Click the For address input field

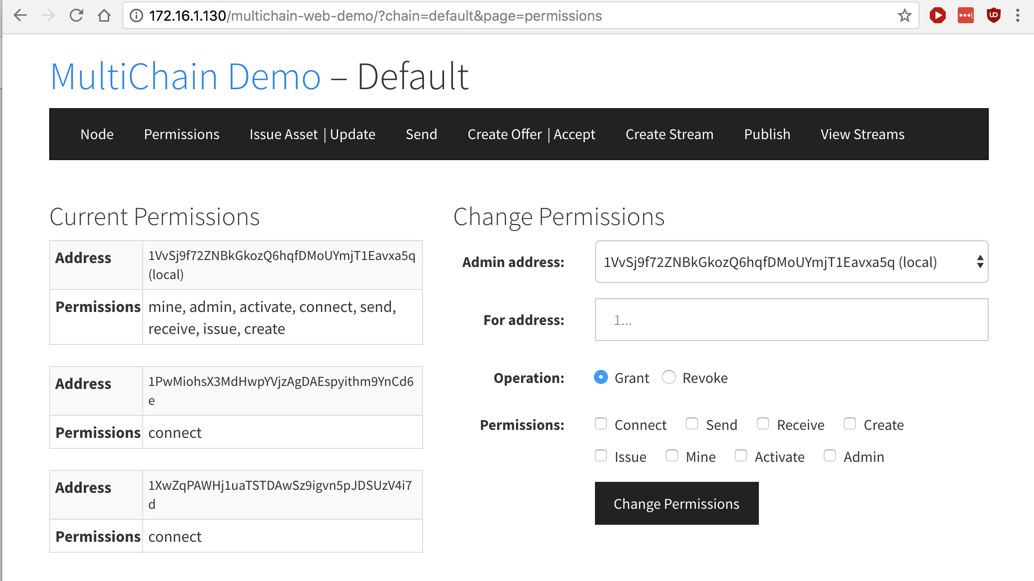[x=791, y=320]
